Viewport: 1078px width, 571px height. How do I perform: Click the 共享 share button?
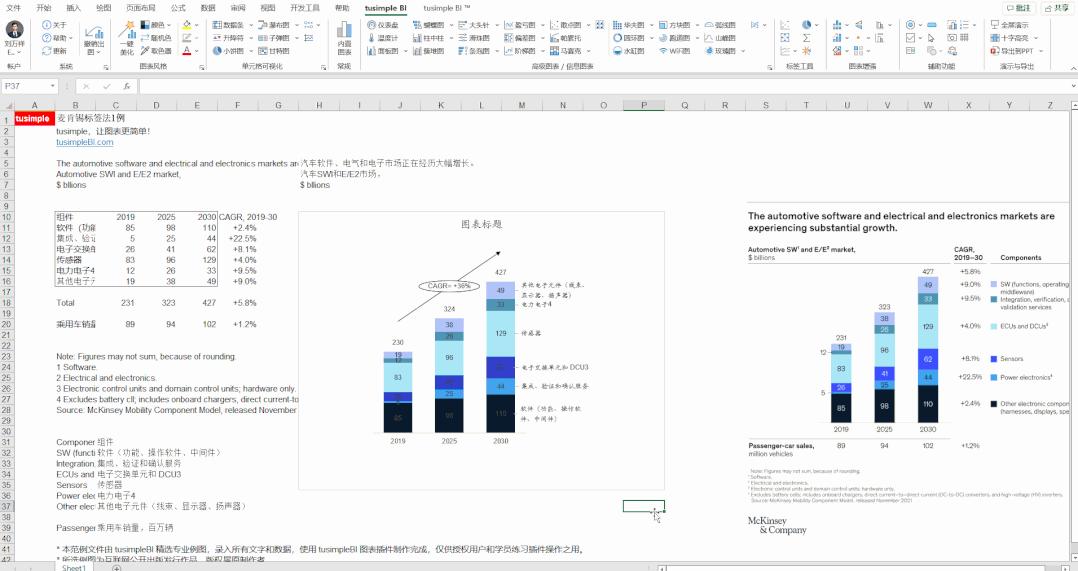click(1056, 8)
